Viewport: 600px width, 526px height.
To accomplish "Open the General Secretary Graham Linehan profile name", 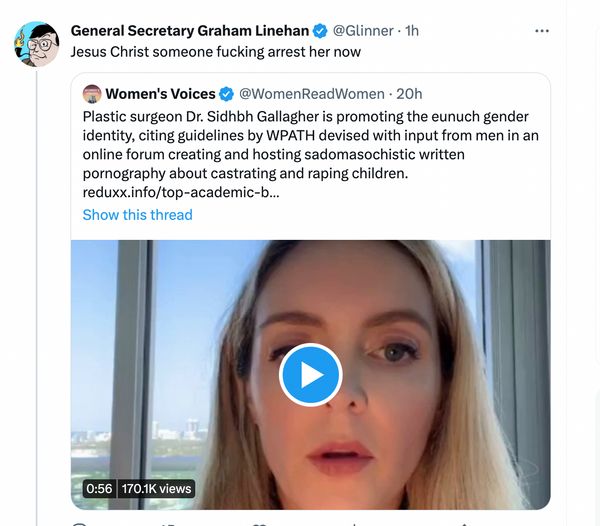I will click(190, 31).
